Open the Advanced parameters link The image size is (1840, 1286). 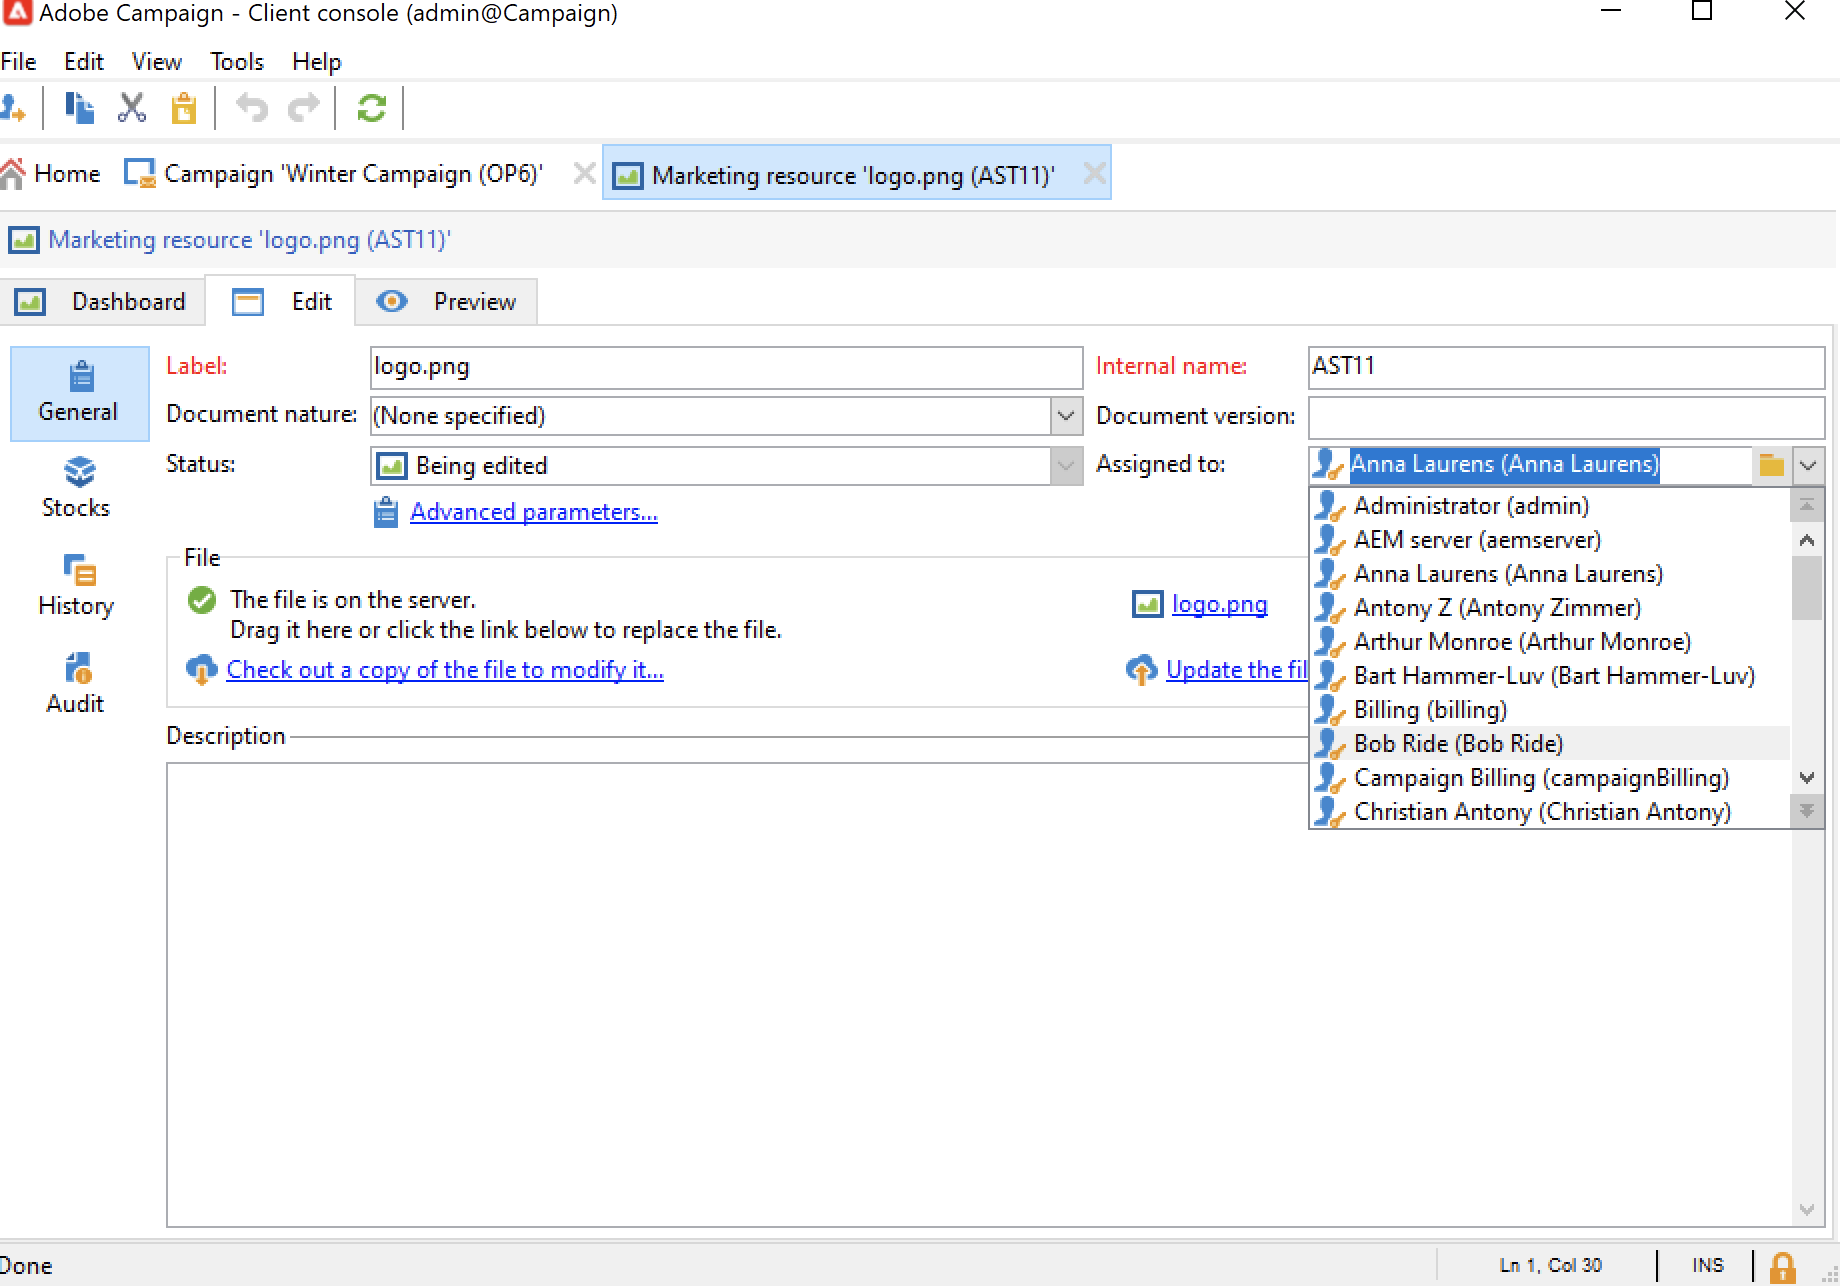534,512
